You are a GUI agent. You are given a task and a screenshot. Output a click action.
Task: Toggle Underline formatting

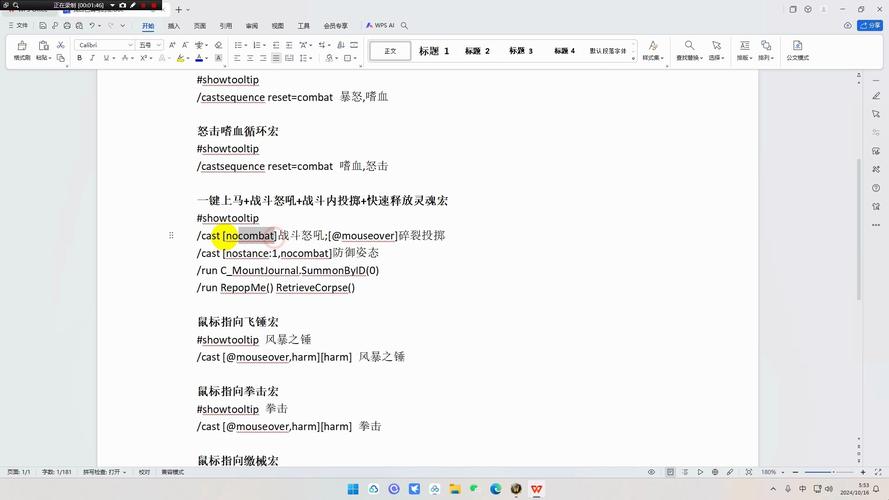[106, 58]
